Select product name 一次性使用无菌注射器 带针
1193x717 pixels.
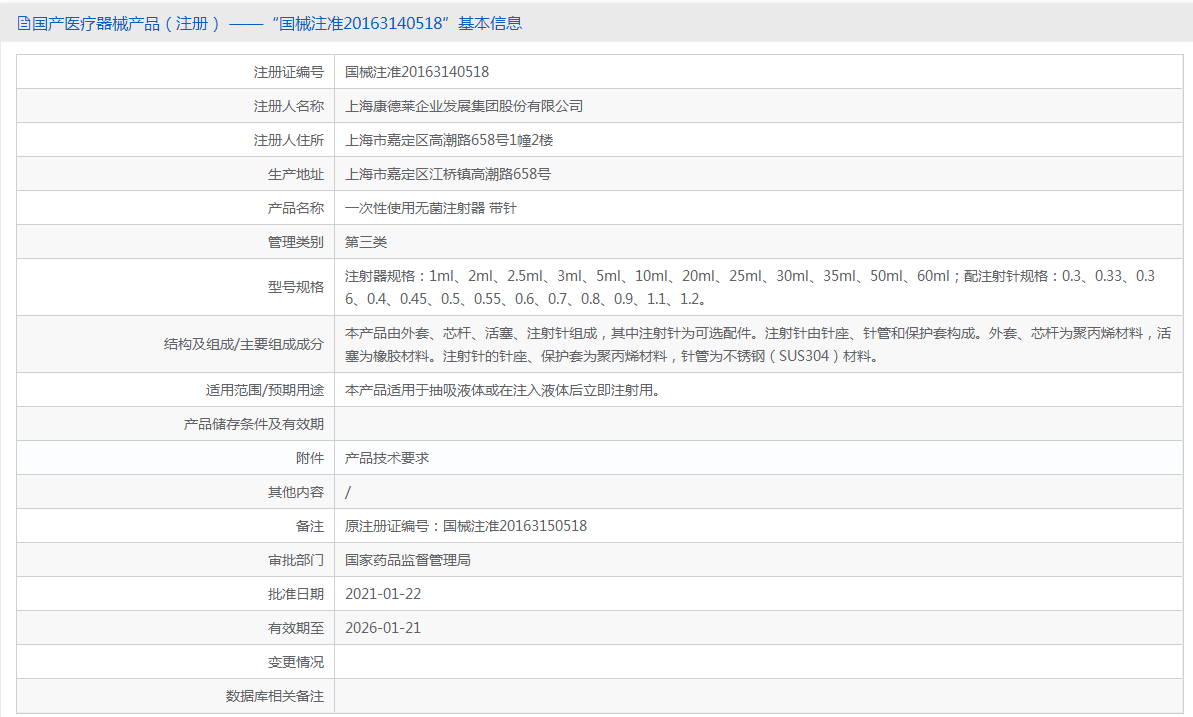(431, 209)
